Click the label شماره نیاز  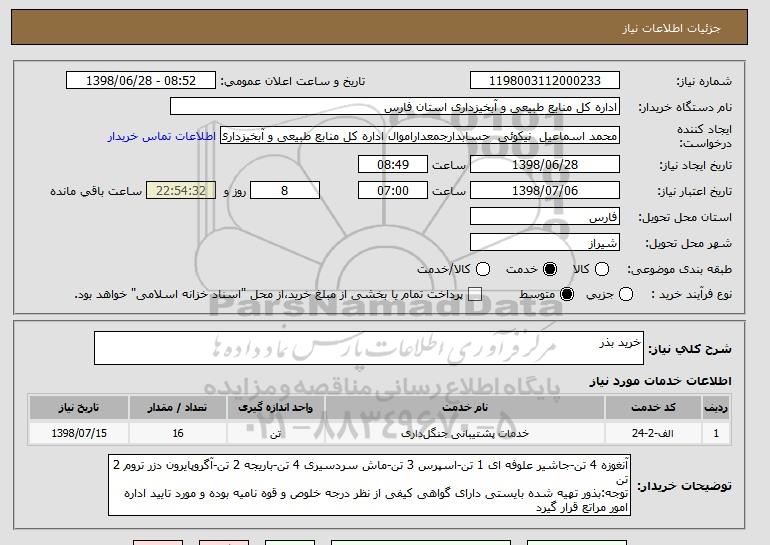(704, 82)
